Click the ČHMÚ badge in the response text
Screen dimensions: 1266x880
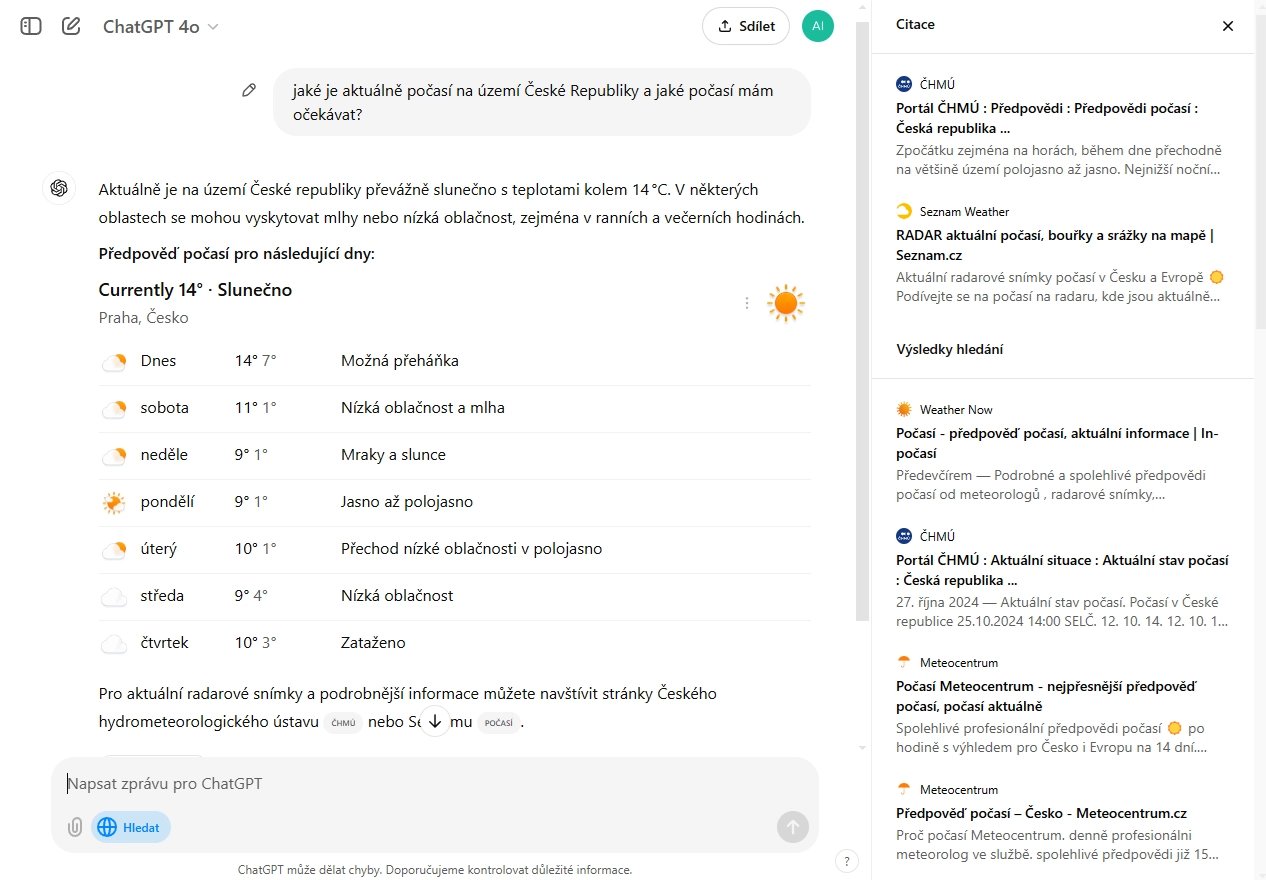pos(343,722)
